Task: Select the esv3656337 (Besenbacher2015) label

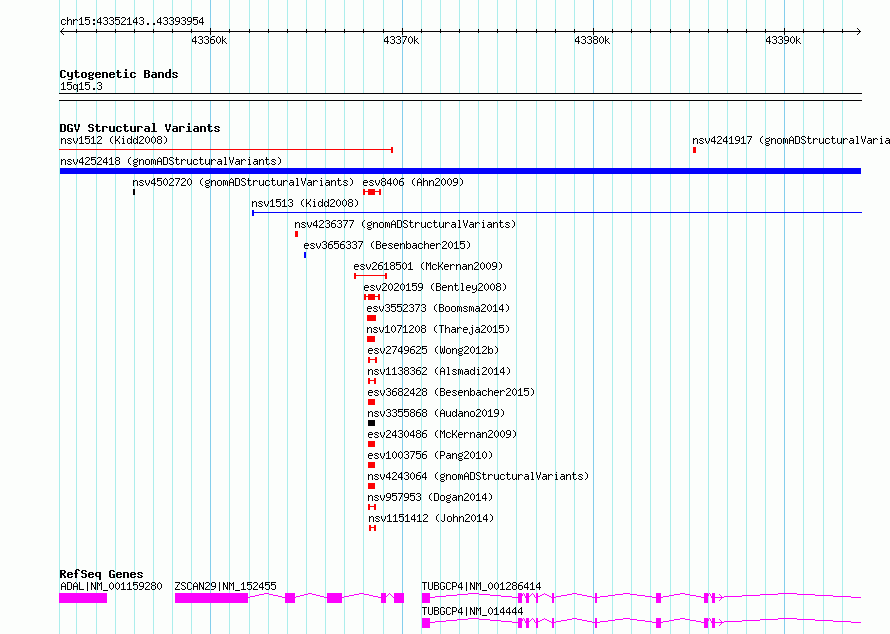Action: coord(387,245)
